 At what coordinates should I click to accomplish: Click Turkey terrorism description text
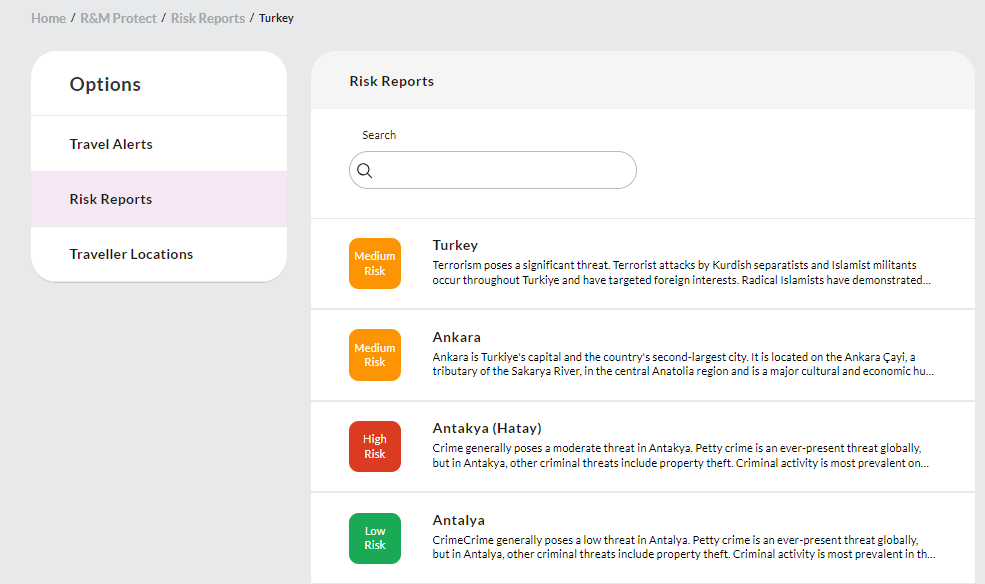(x=682, y=273)
